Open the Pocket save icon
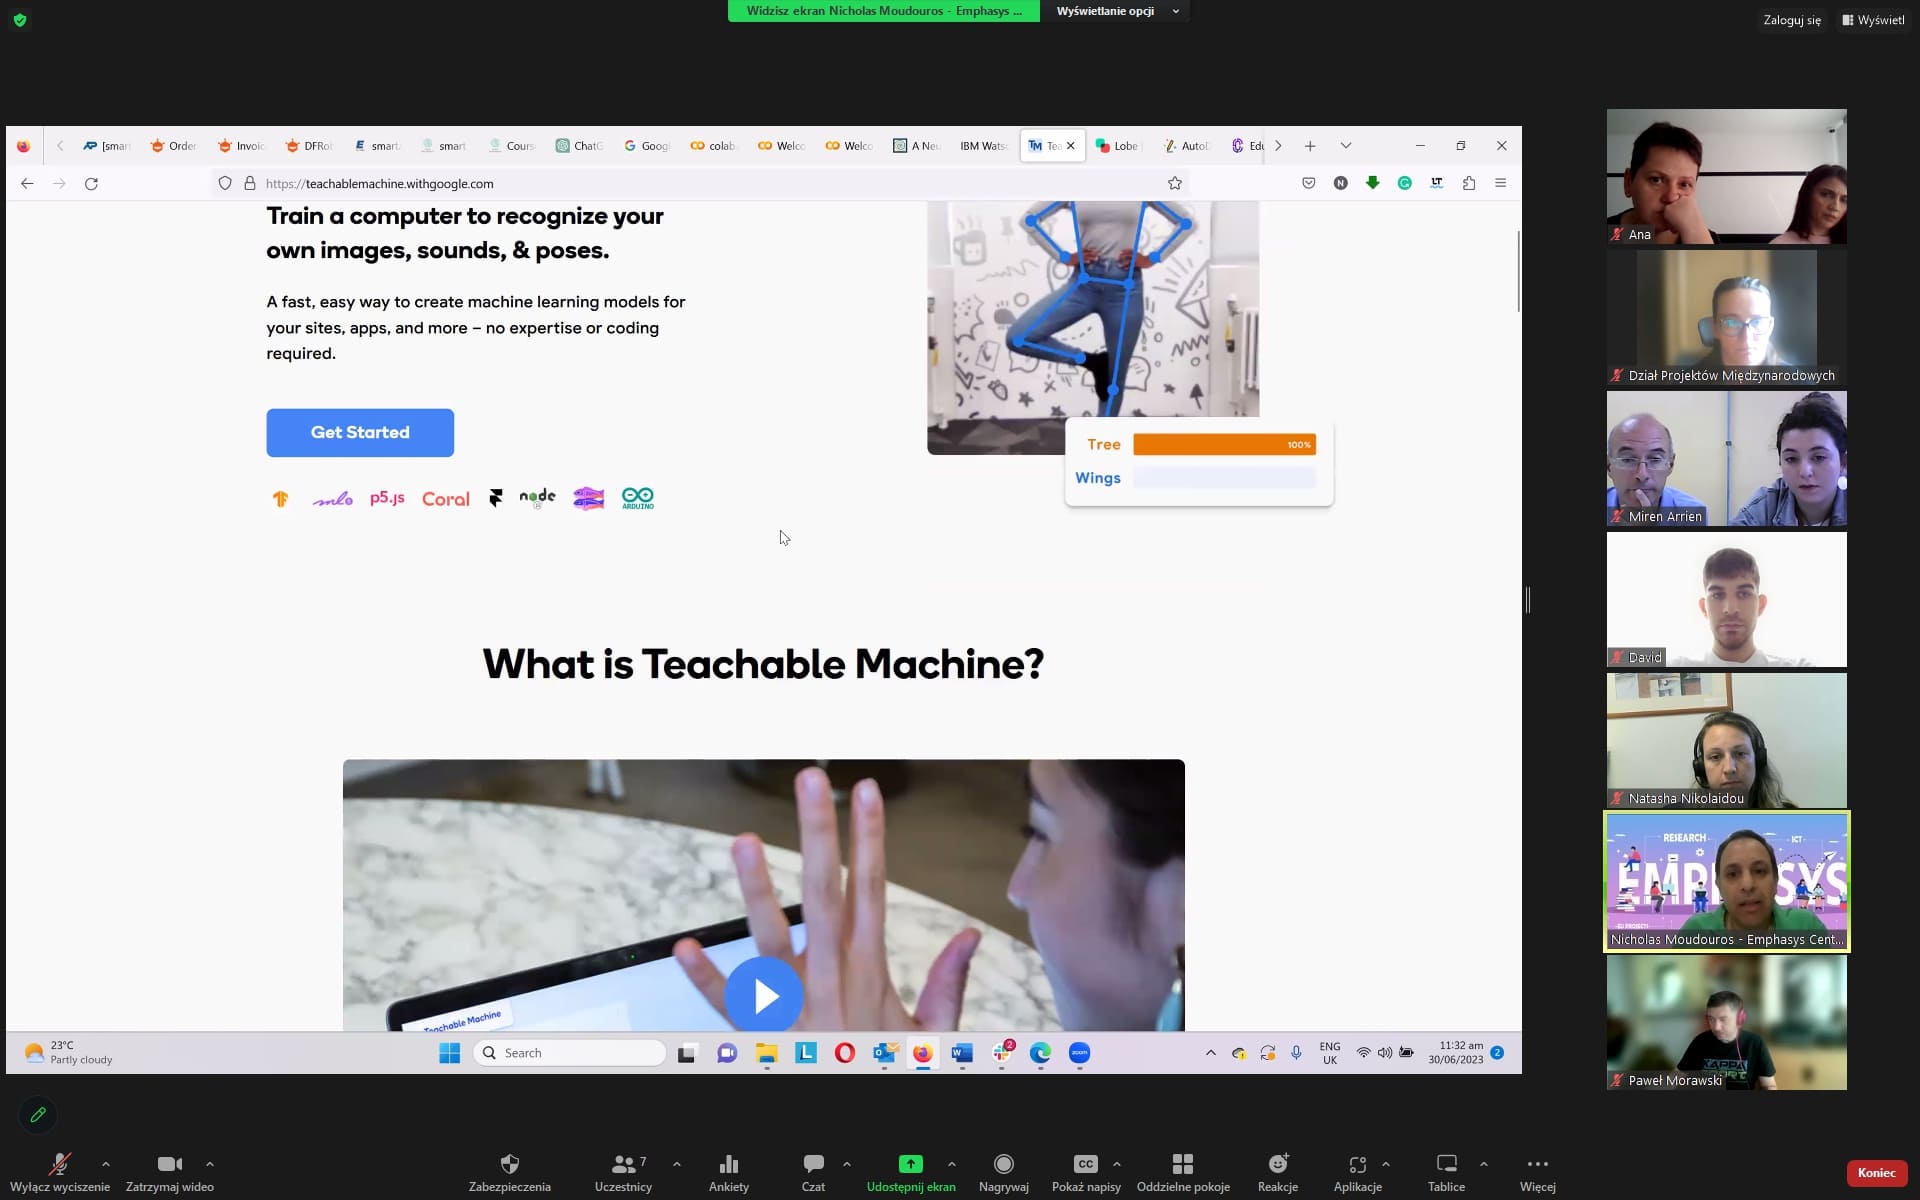The height and width of the screenshot is (1200, 1920). click(x=1308, y=183)
